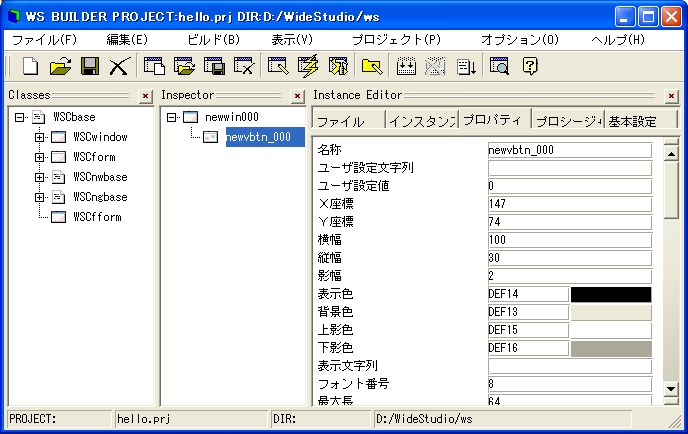Open the プロジェクト(P) menu
The height and width of the screenshot is (434, 688).
click(397, 40)
